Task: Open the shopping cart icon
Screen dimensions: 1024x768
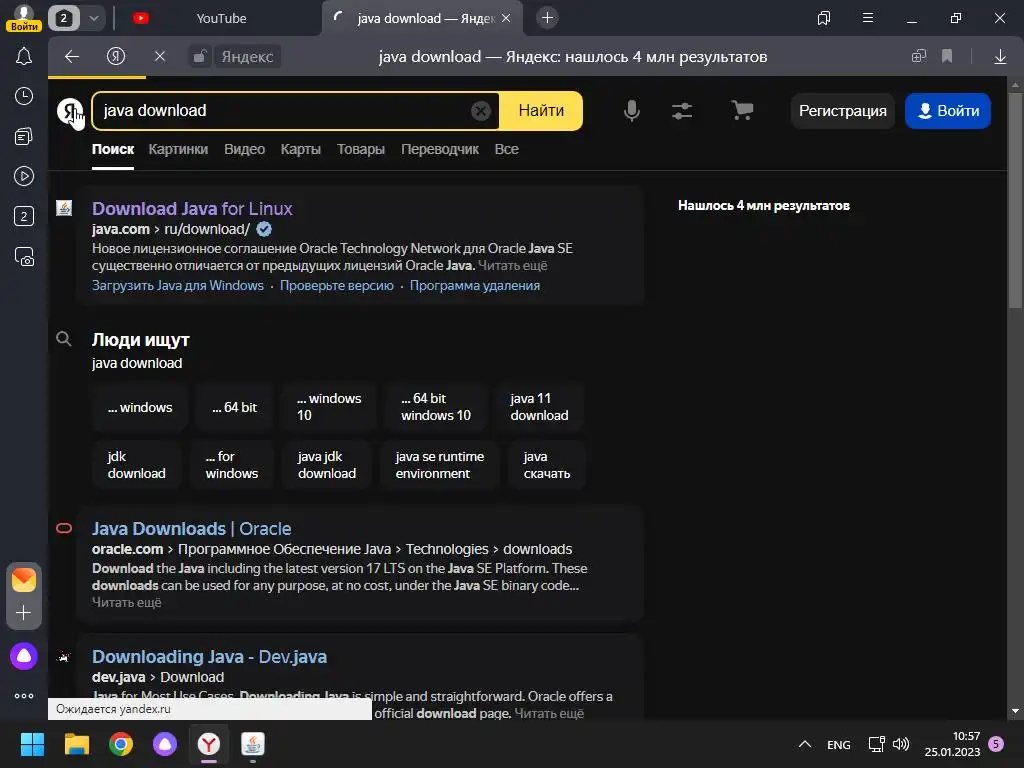Action: 743,111
